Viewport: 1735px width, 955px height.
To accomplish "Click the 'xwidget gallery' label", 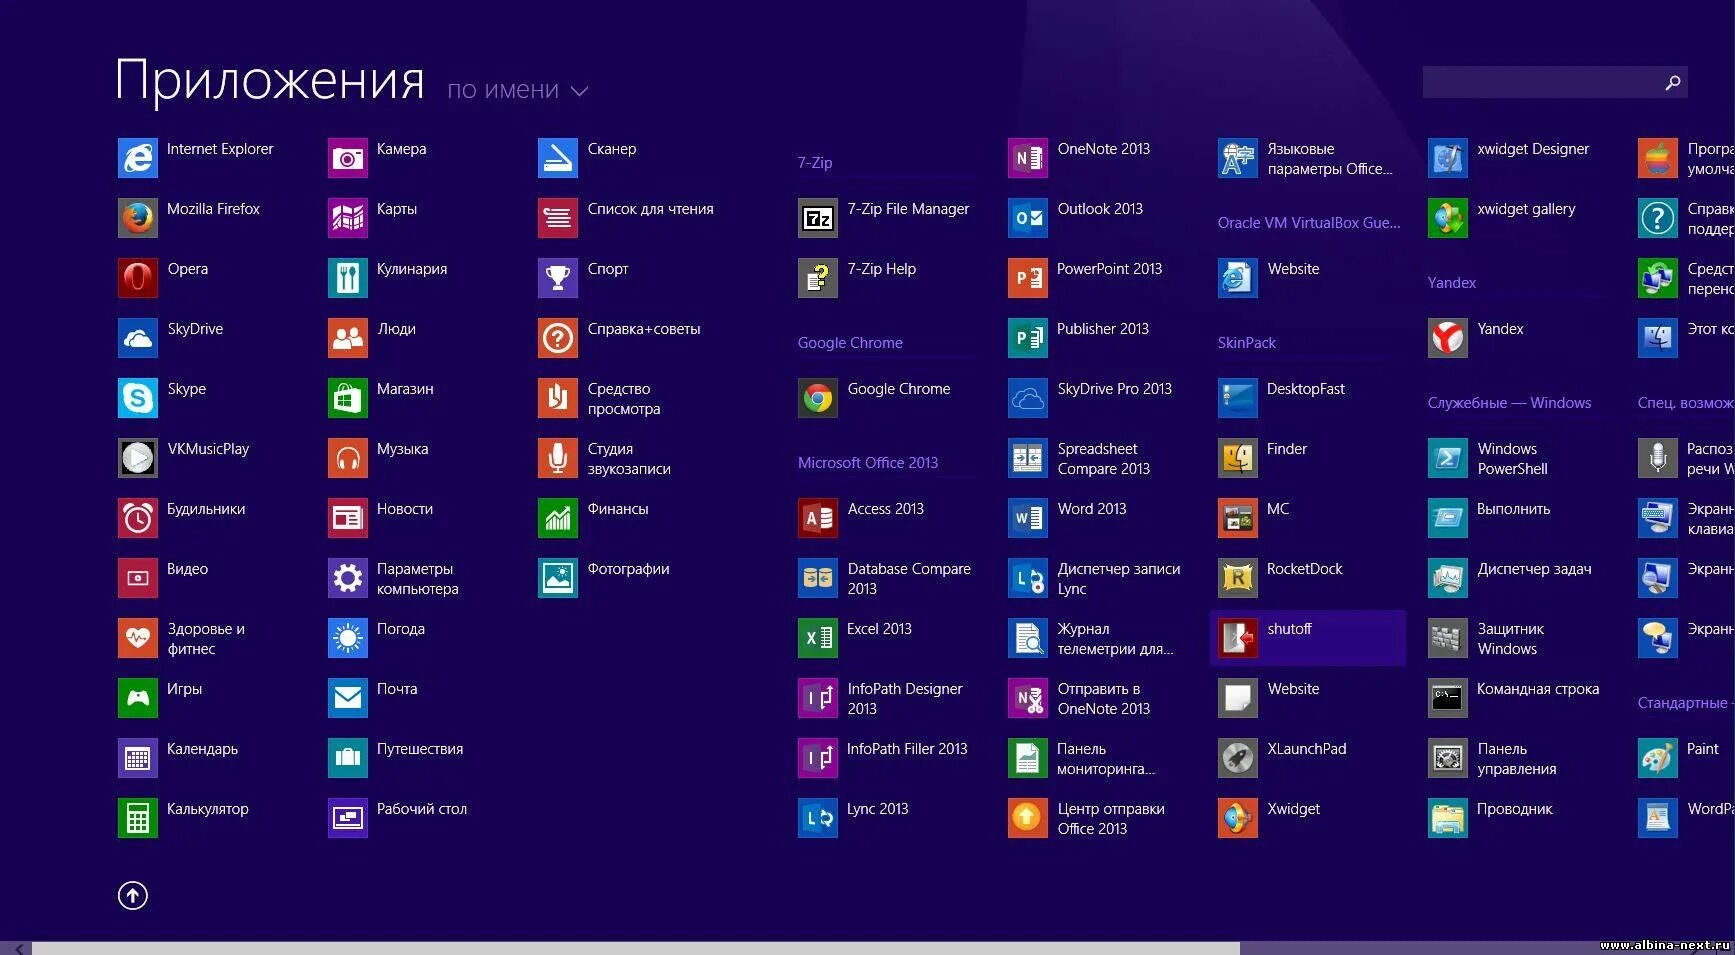I will [1526, 209].
